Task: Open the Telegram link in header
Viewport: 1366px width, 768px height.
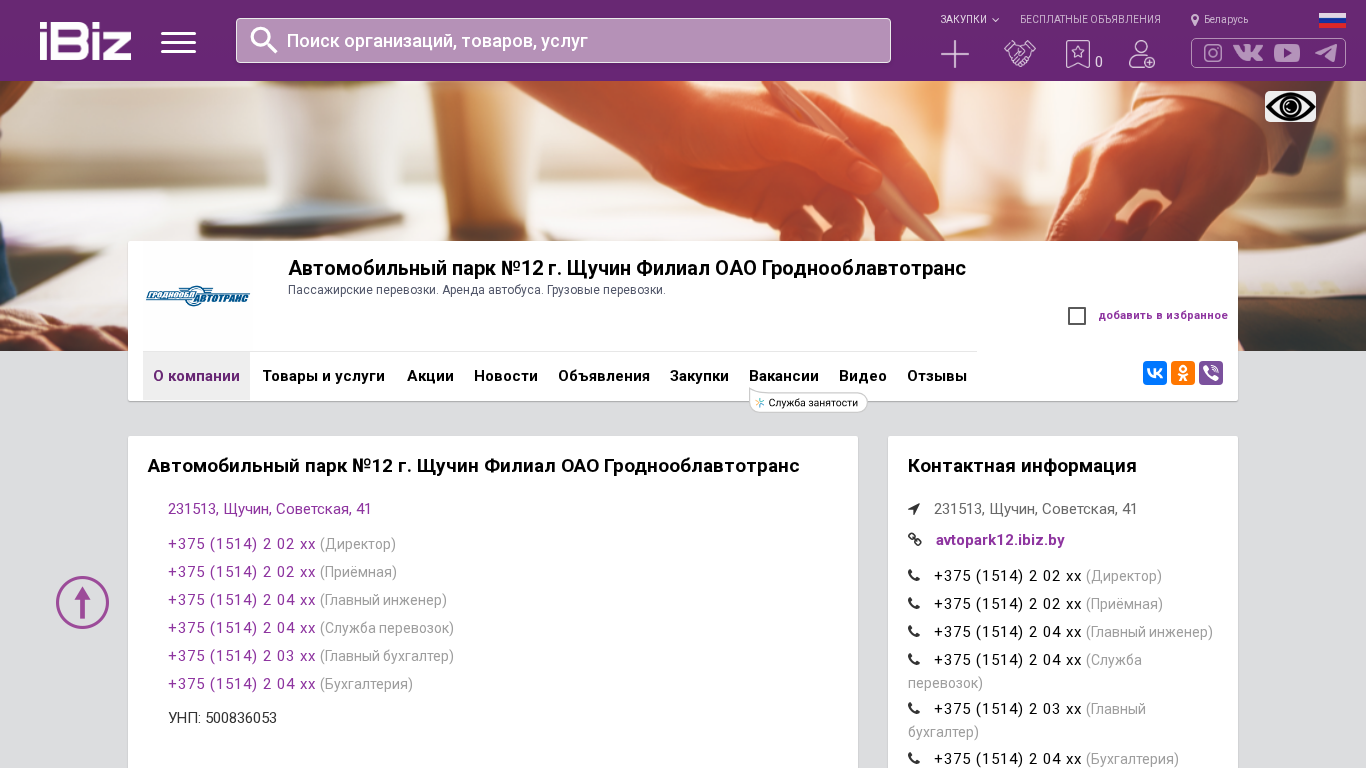Action: (1326, 53)
